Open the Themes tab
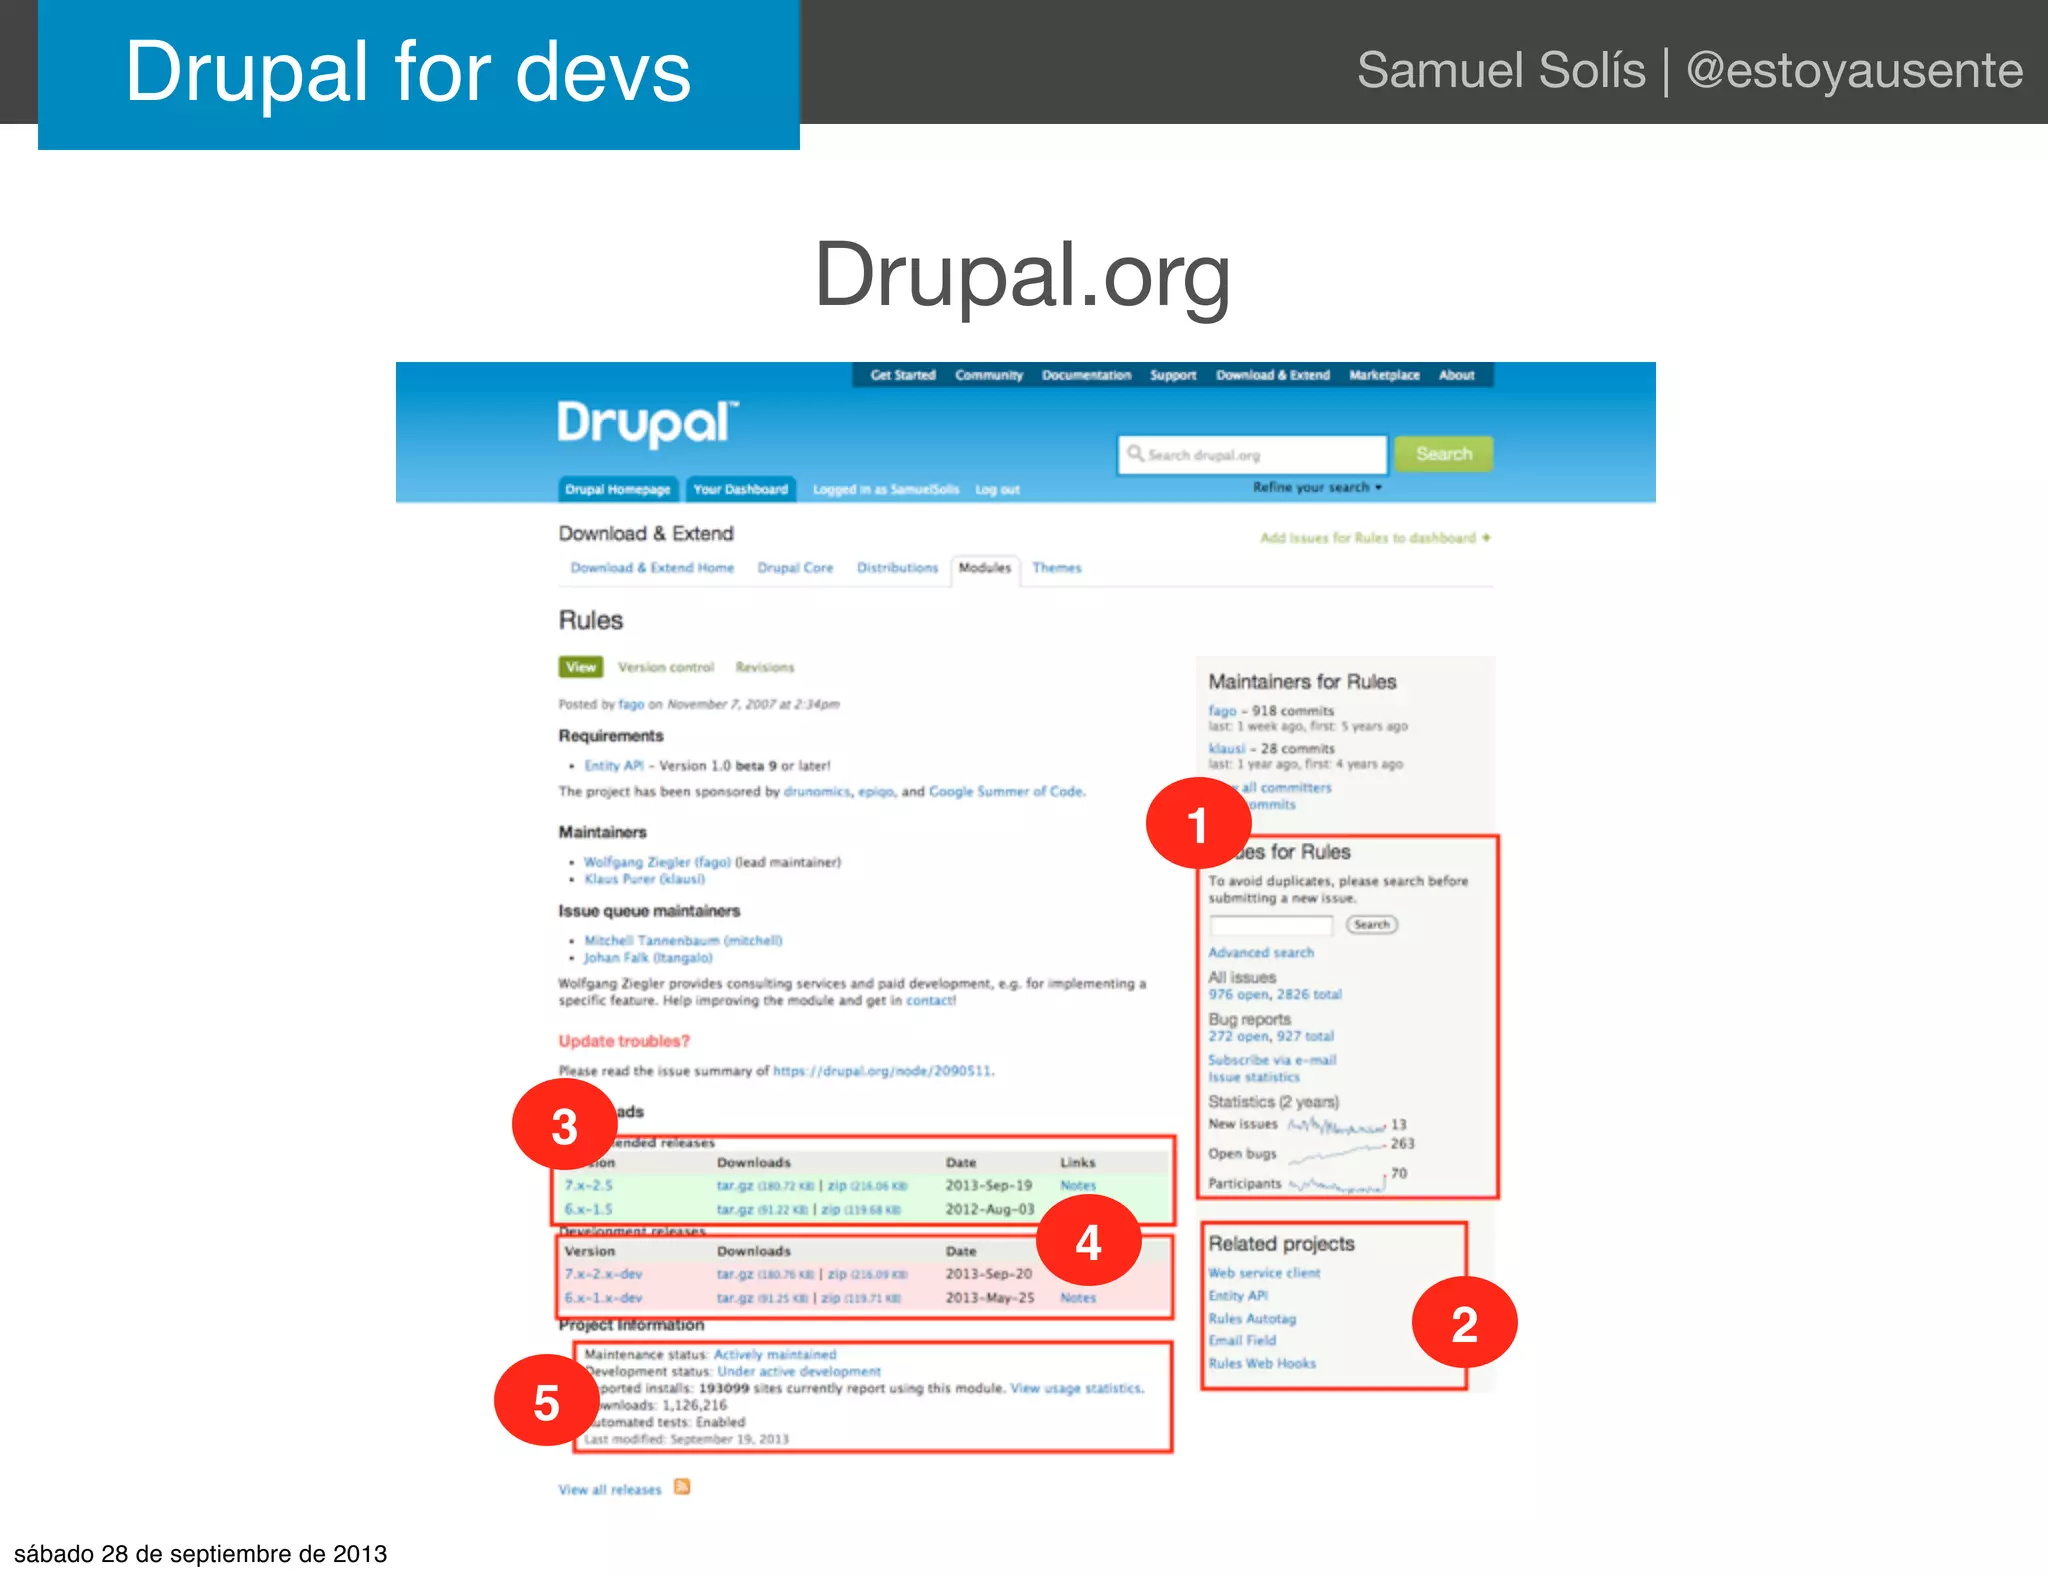The image size is (2048, 1576). [1057, 568]
